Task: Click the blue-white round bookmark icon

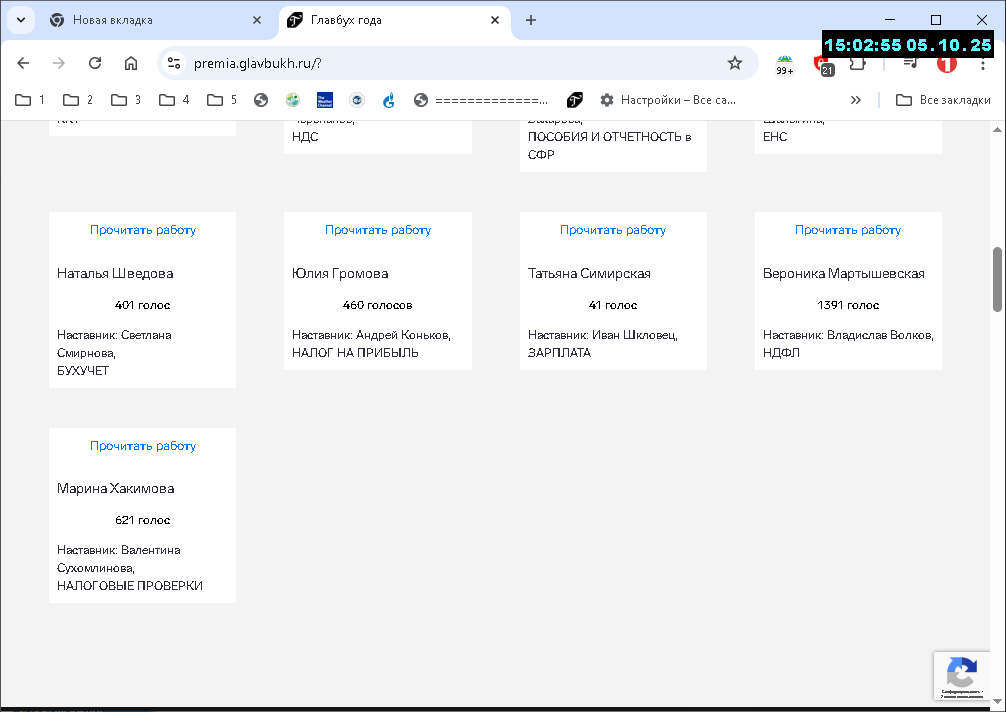Action: 357,100
